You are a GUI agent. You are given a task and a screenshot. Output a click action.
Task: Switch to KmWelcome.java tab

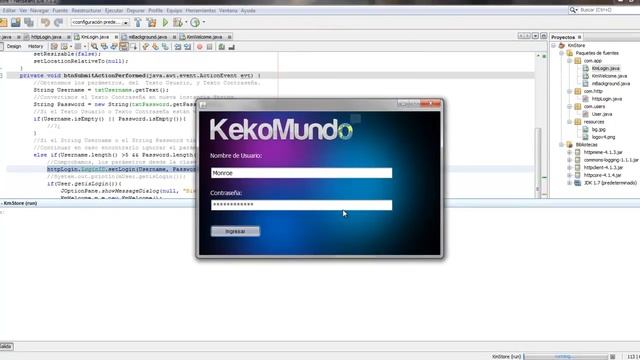pyautogui.click(x=204, y=37)
